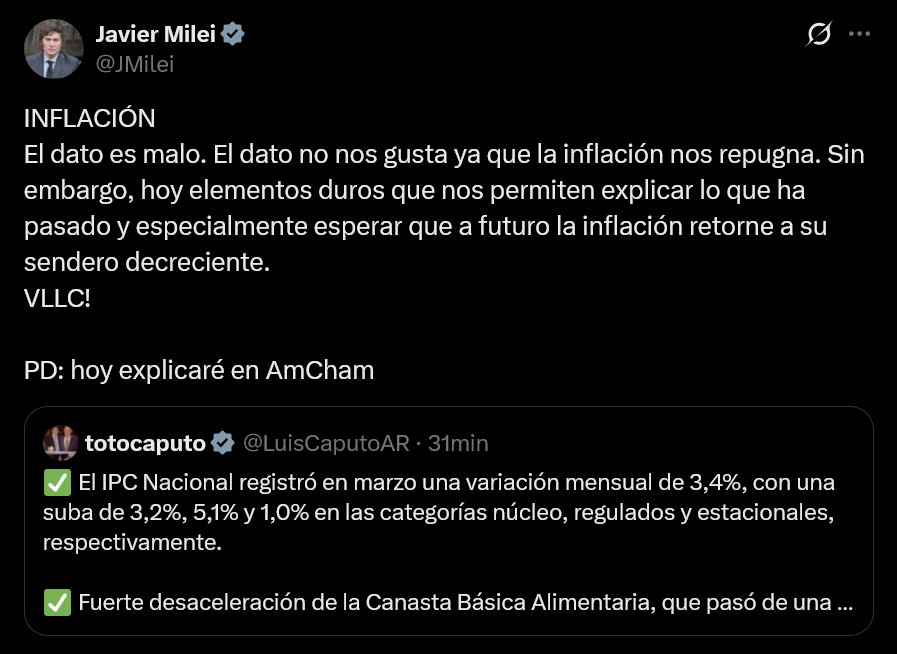Image resolution: width=897 pixels, height=654 pixels.
Task: Click the totocaputo display name
Action: (145, 442)
